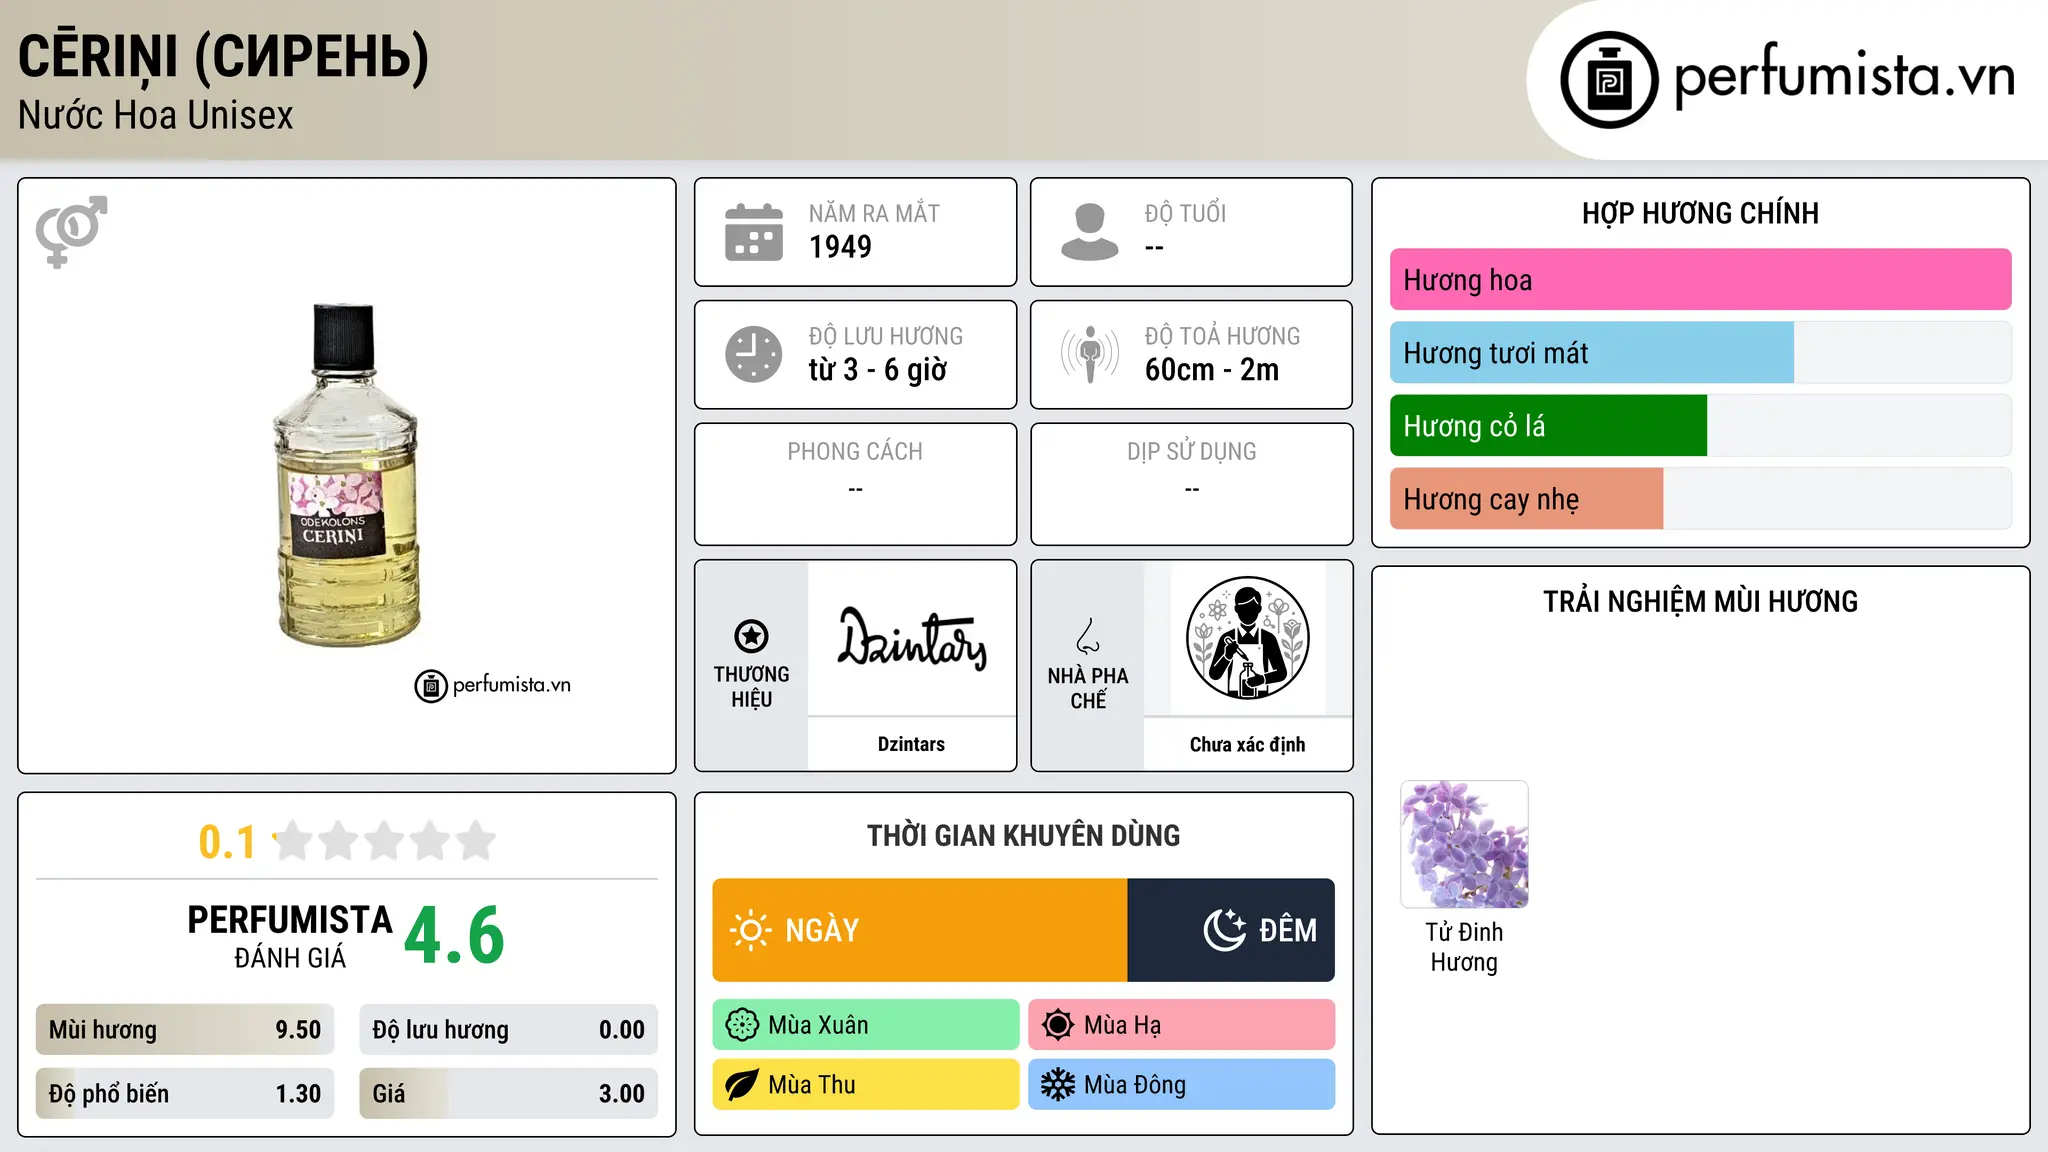Click the Hương hoa accord bar

click(x=1700, y=280)
